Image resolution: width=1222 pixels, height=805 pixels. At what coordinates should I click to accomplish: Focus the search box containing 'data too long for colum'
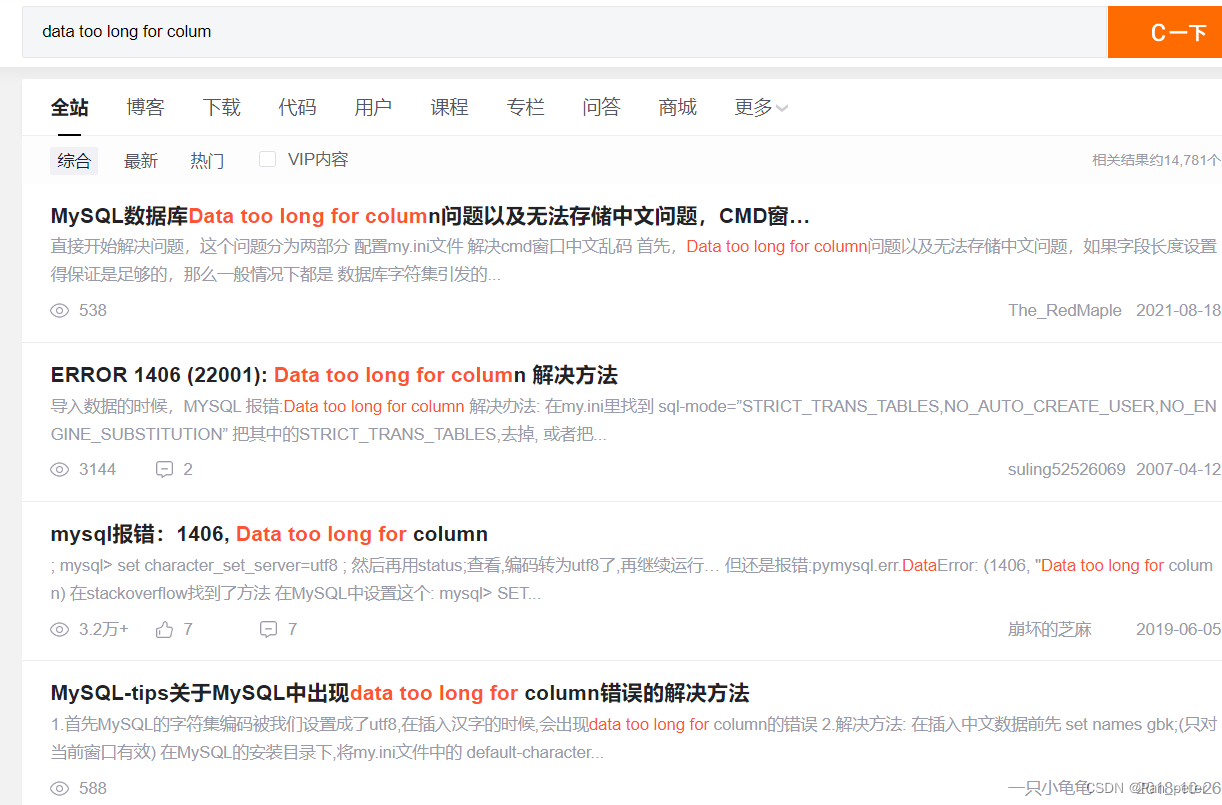[565, 32]
